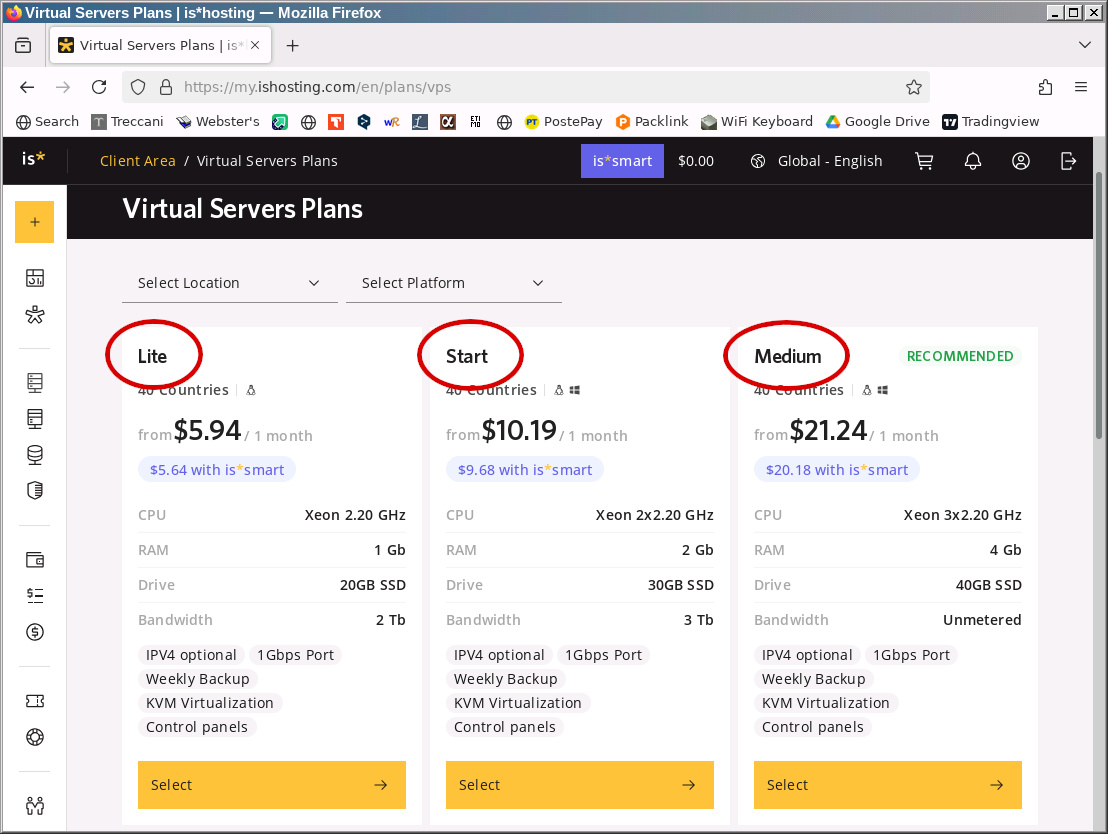Viewport: 1108px width, 834px height.
Task: Switch to the Virtual Servers Plans browser tab
Action: pyautogui.click(x=160, y=45)
